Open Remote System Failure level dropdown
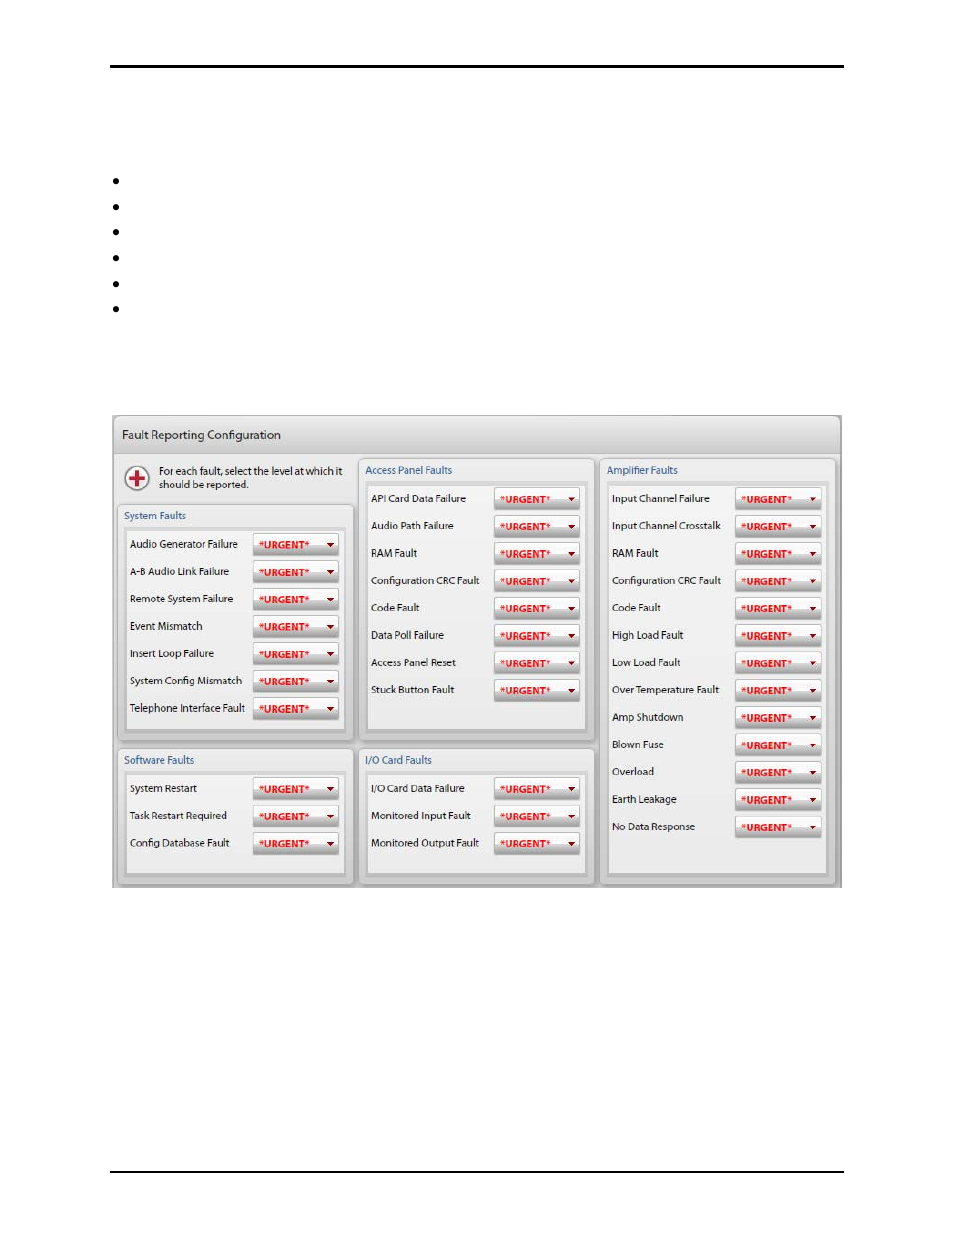The width and height of the screenshot is (954, 1235). 296,599
